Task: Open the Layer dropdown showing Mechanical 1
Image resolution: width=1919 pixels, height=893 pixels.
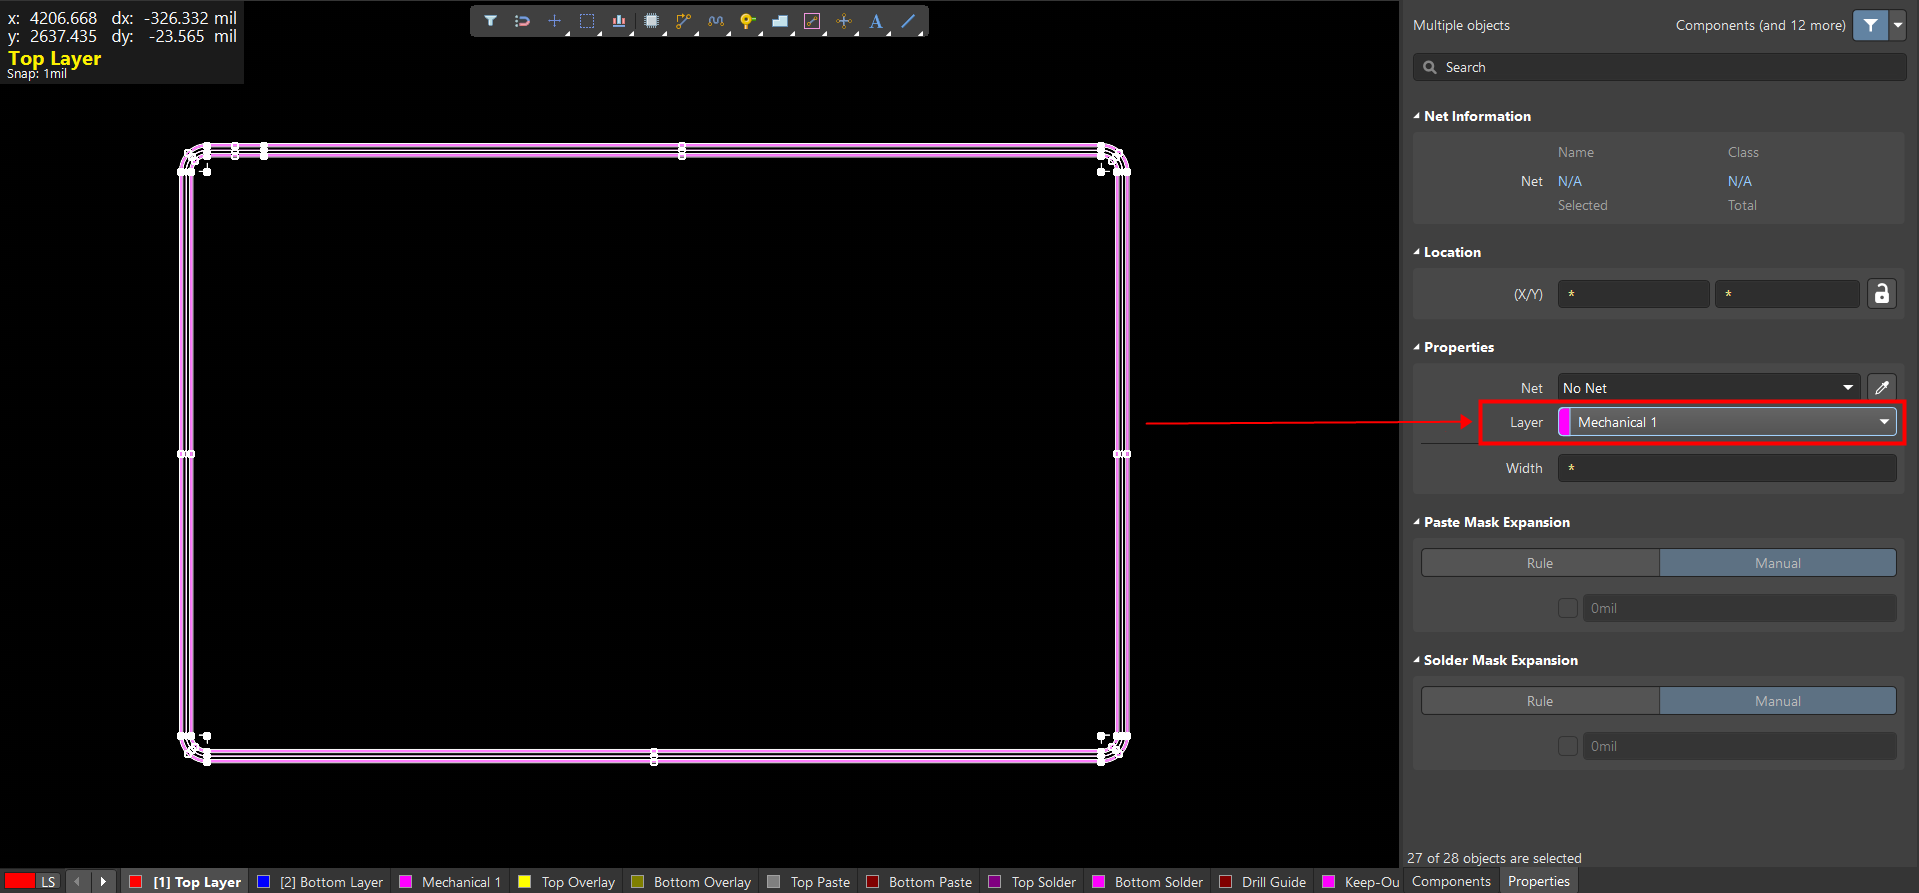Action: 1727,422
